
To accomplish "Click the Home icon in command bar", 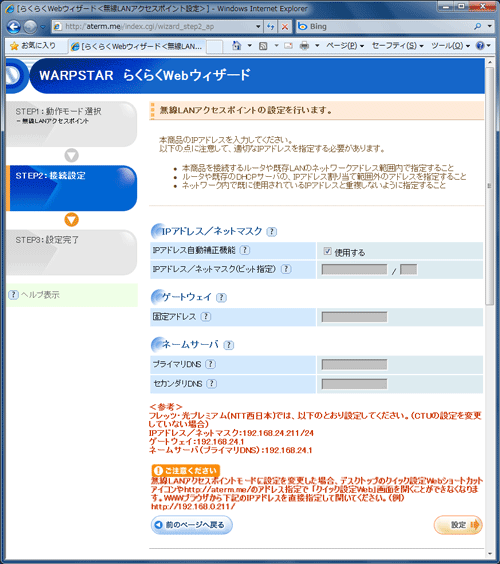I will pyautogui.click(x=236, y=46).
